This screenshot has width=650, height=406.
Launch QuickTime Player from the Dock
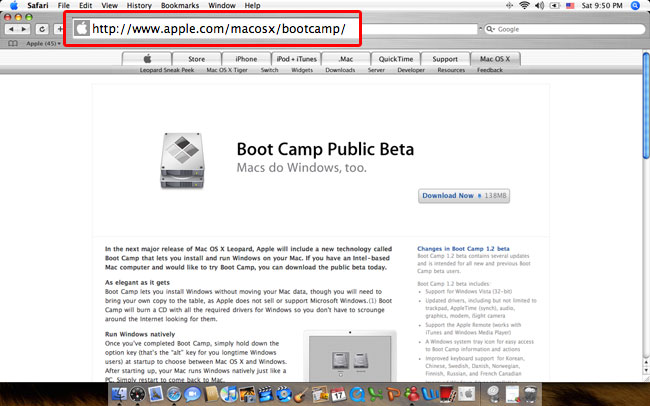point(357,394)
